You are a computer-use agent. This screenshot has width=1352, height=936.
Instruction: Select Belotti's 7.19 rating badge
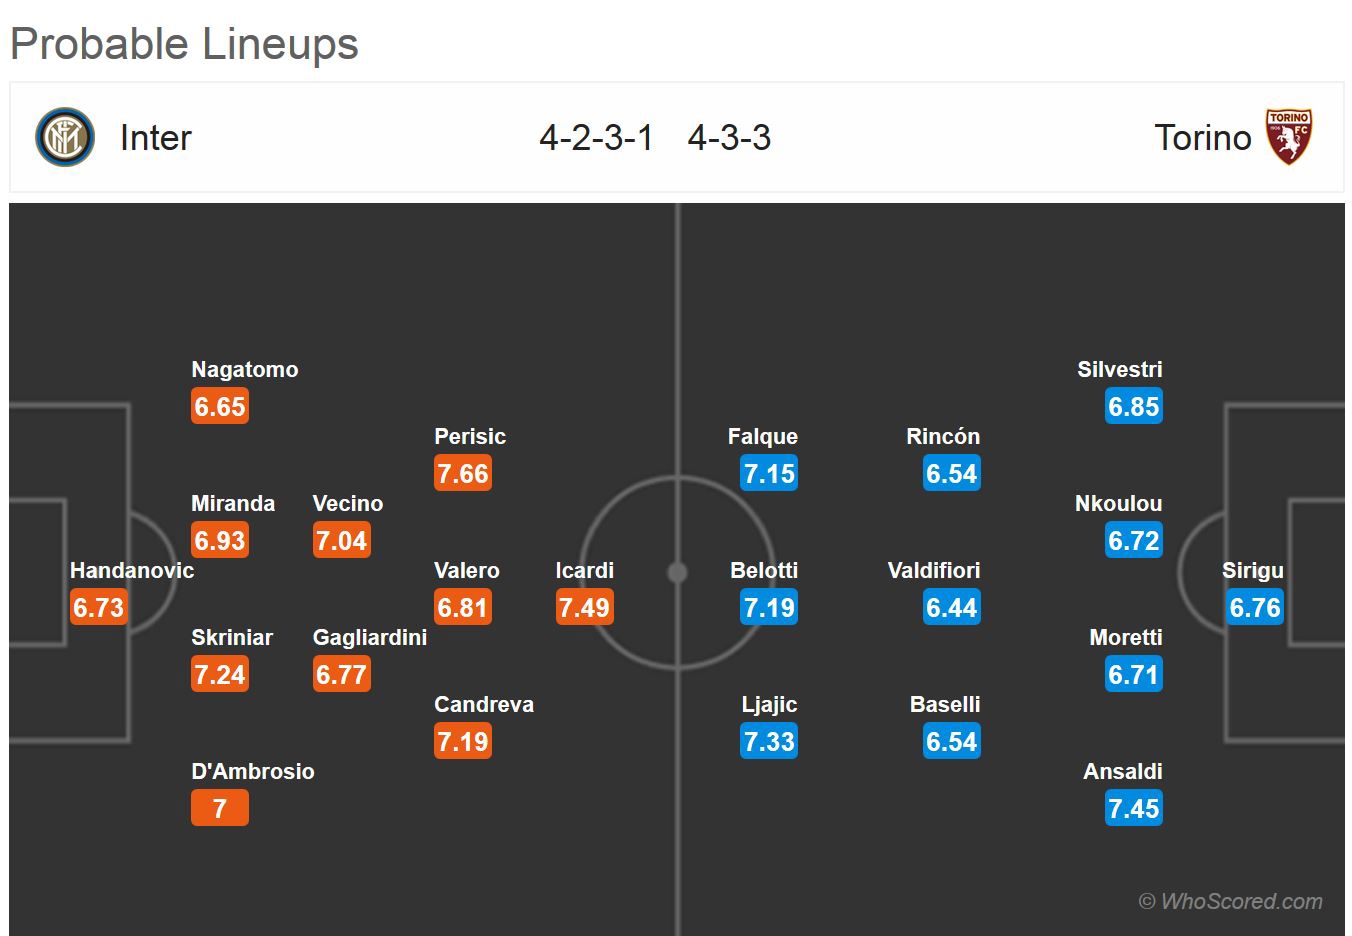tap(769, 607)
